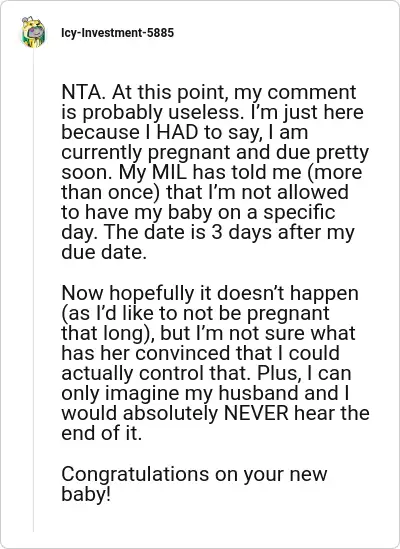Click the line starting 'Now hopefully it doesn't happen'
This screenshot has width=400, height=549.
[210, 293]
